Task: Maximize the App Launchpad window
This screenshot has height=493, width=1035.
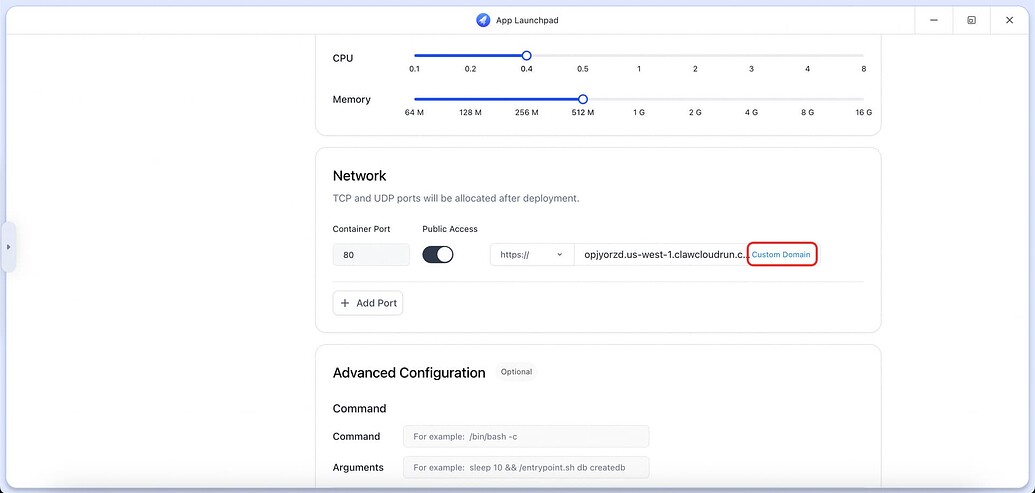Action: point(972,20)
